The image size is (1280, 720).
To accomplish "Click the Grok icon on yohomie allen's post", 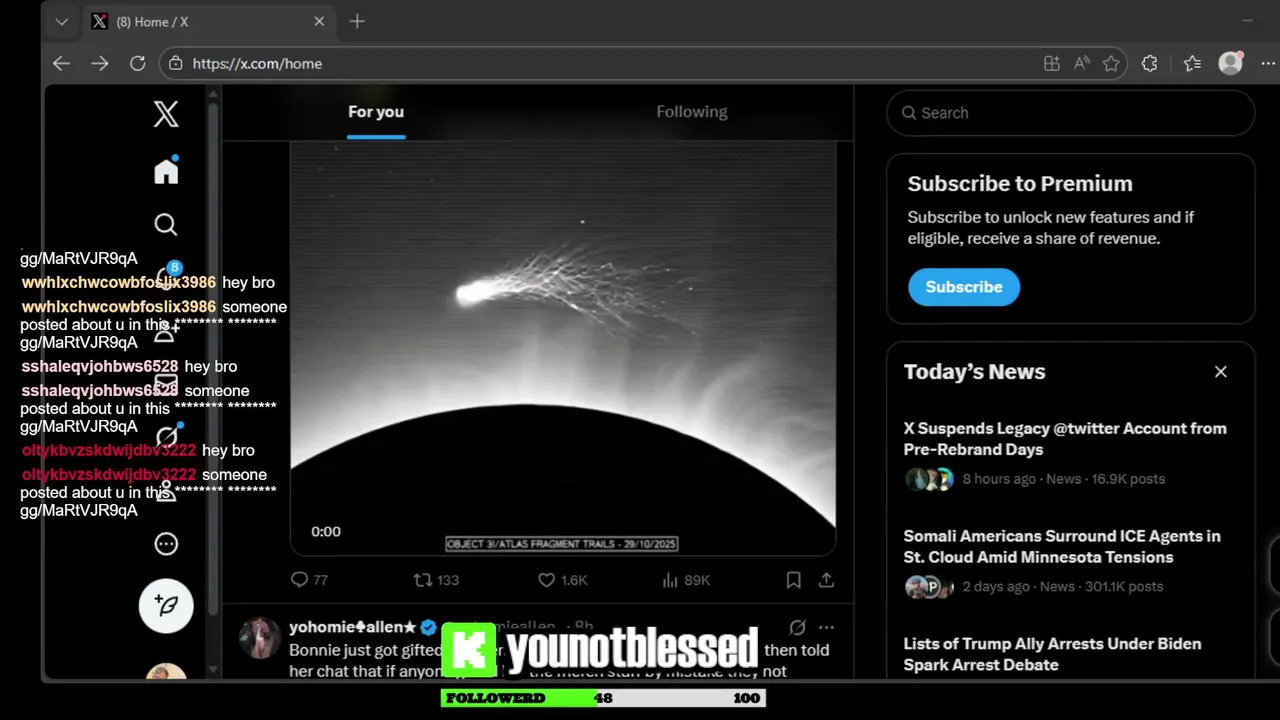I will coord(797,628).
